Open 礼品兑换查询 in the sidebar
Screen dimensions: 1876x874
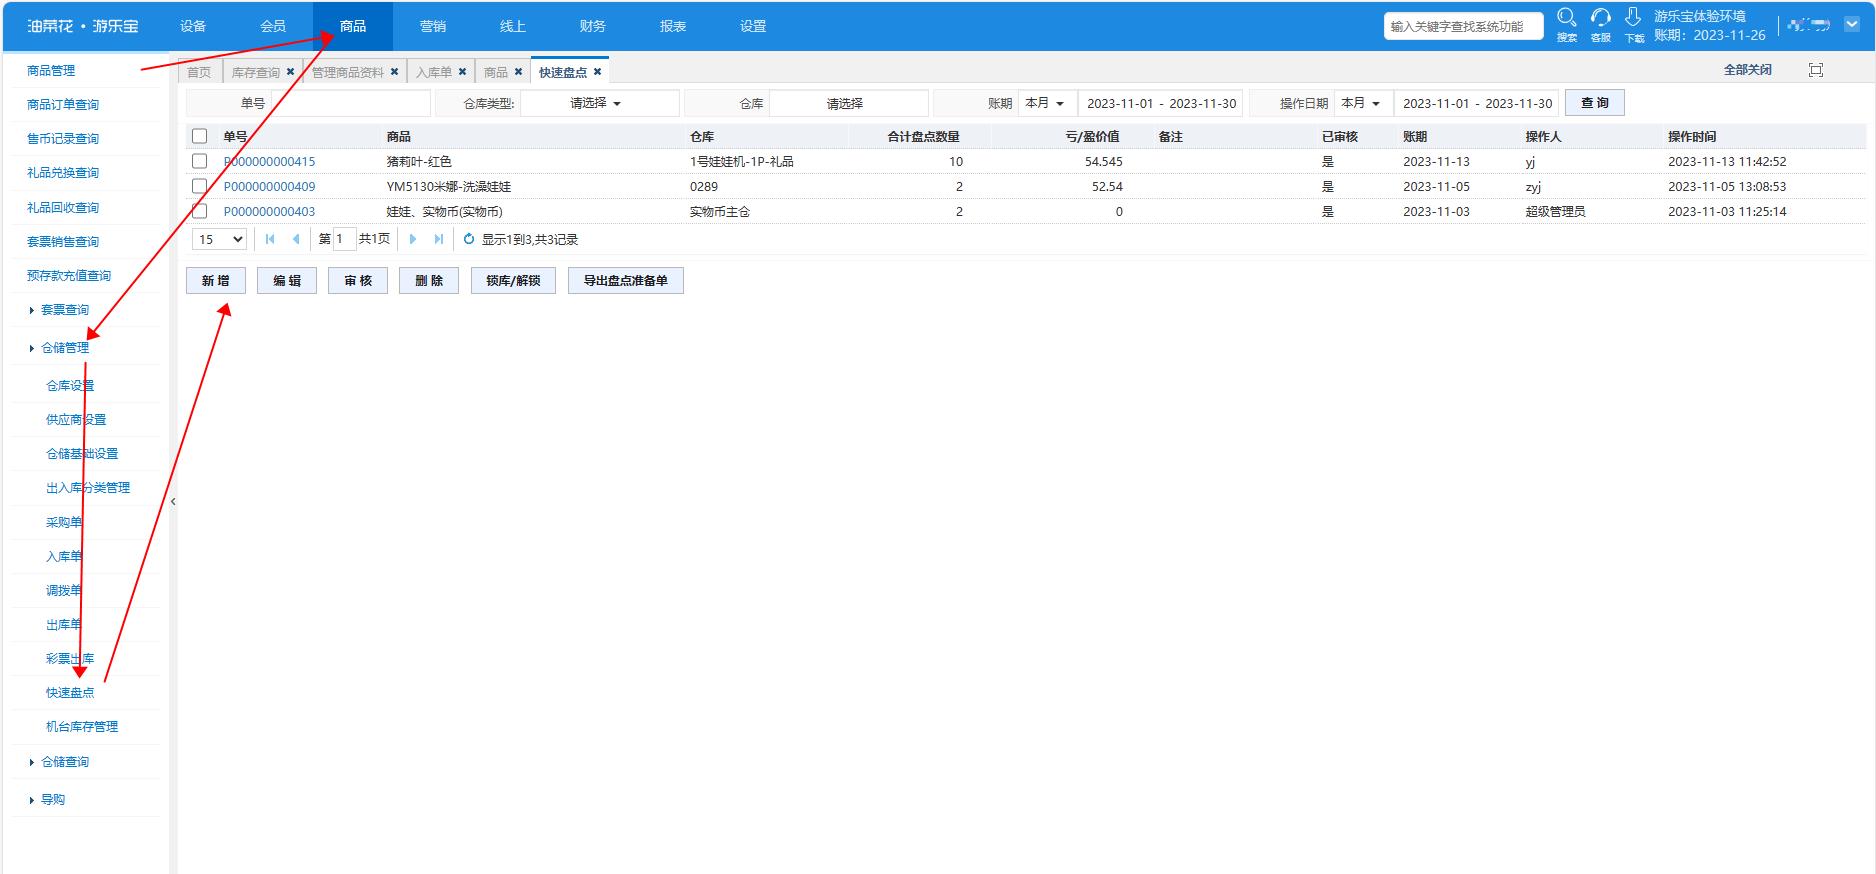click(63, 173)
